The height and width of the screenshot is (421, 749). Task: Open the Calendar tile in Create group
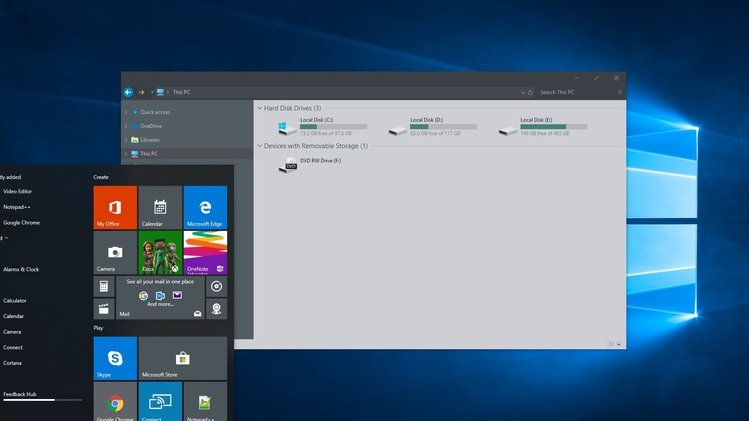pyautogui.click(x=160, y=207)
